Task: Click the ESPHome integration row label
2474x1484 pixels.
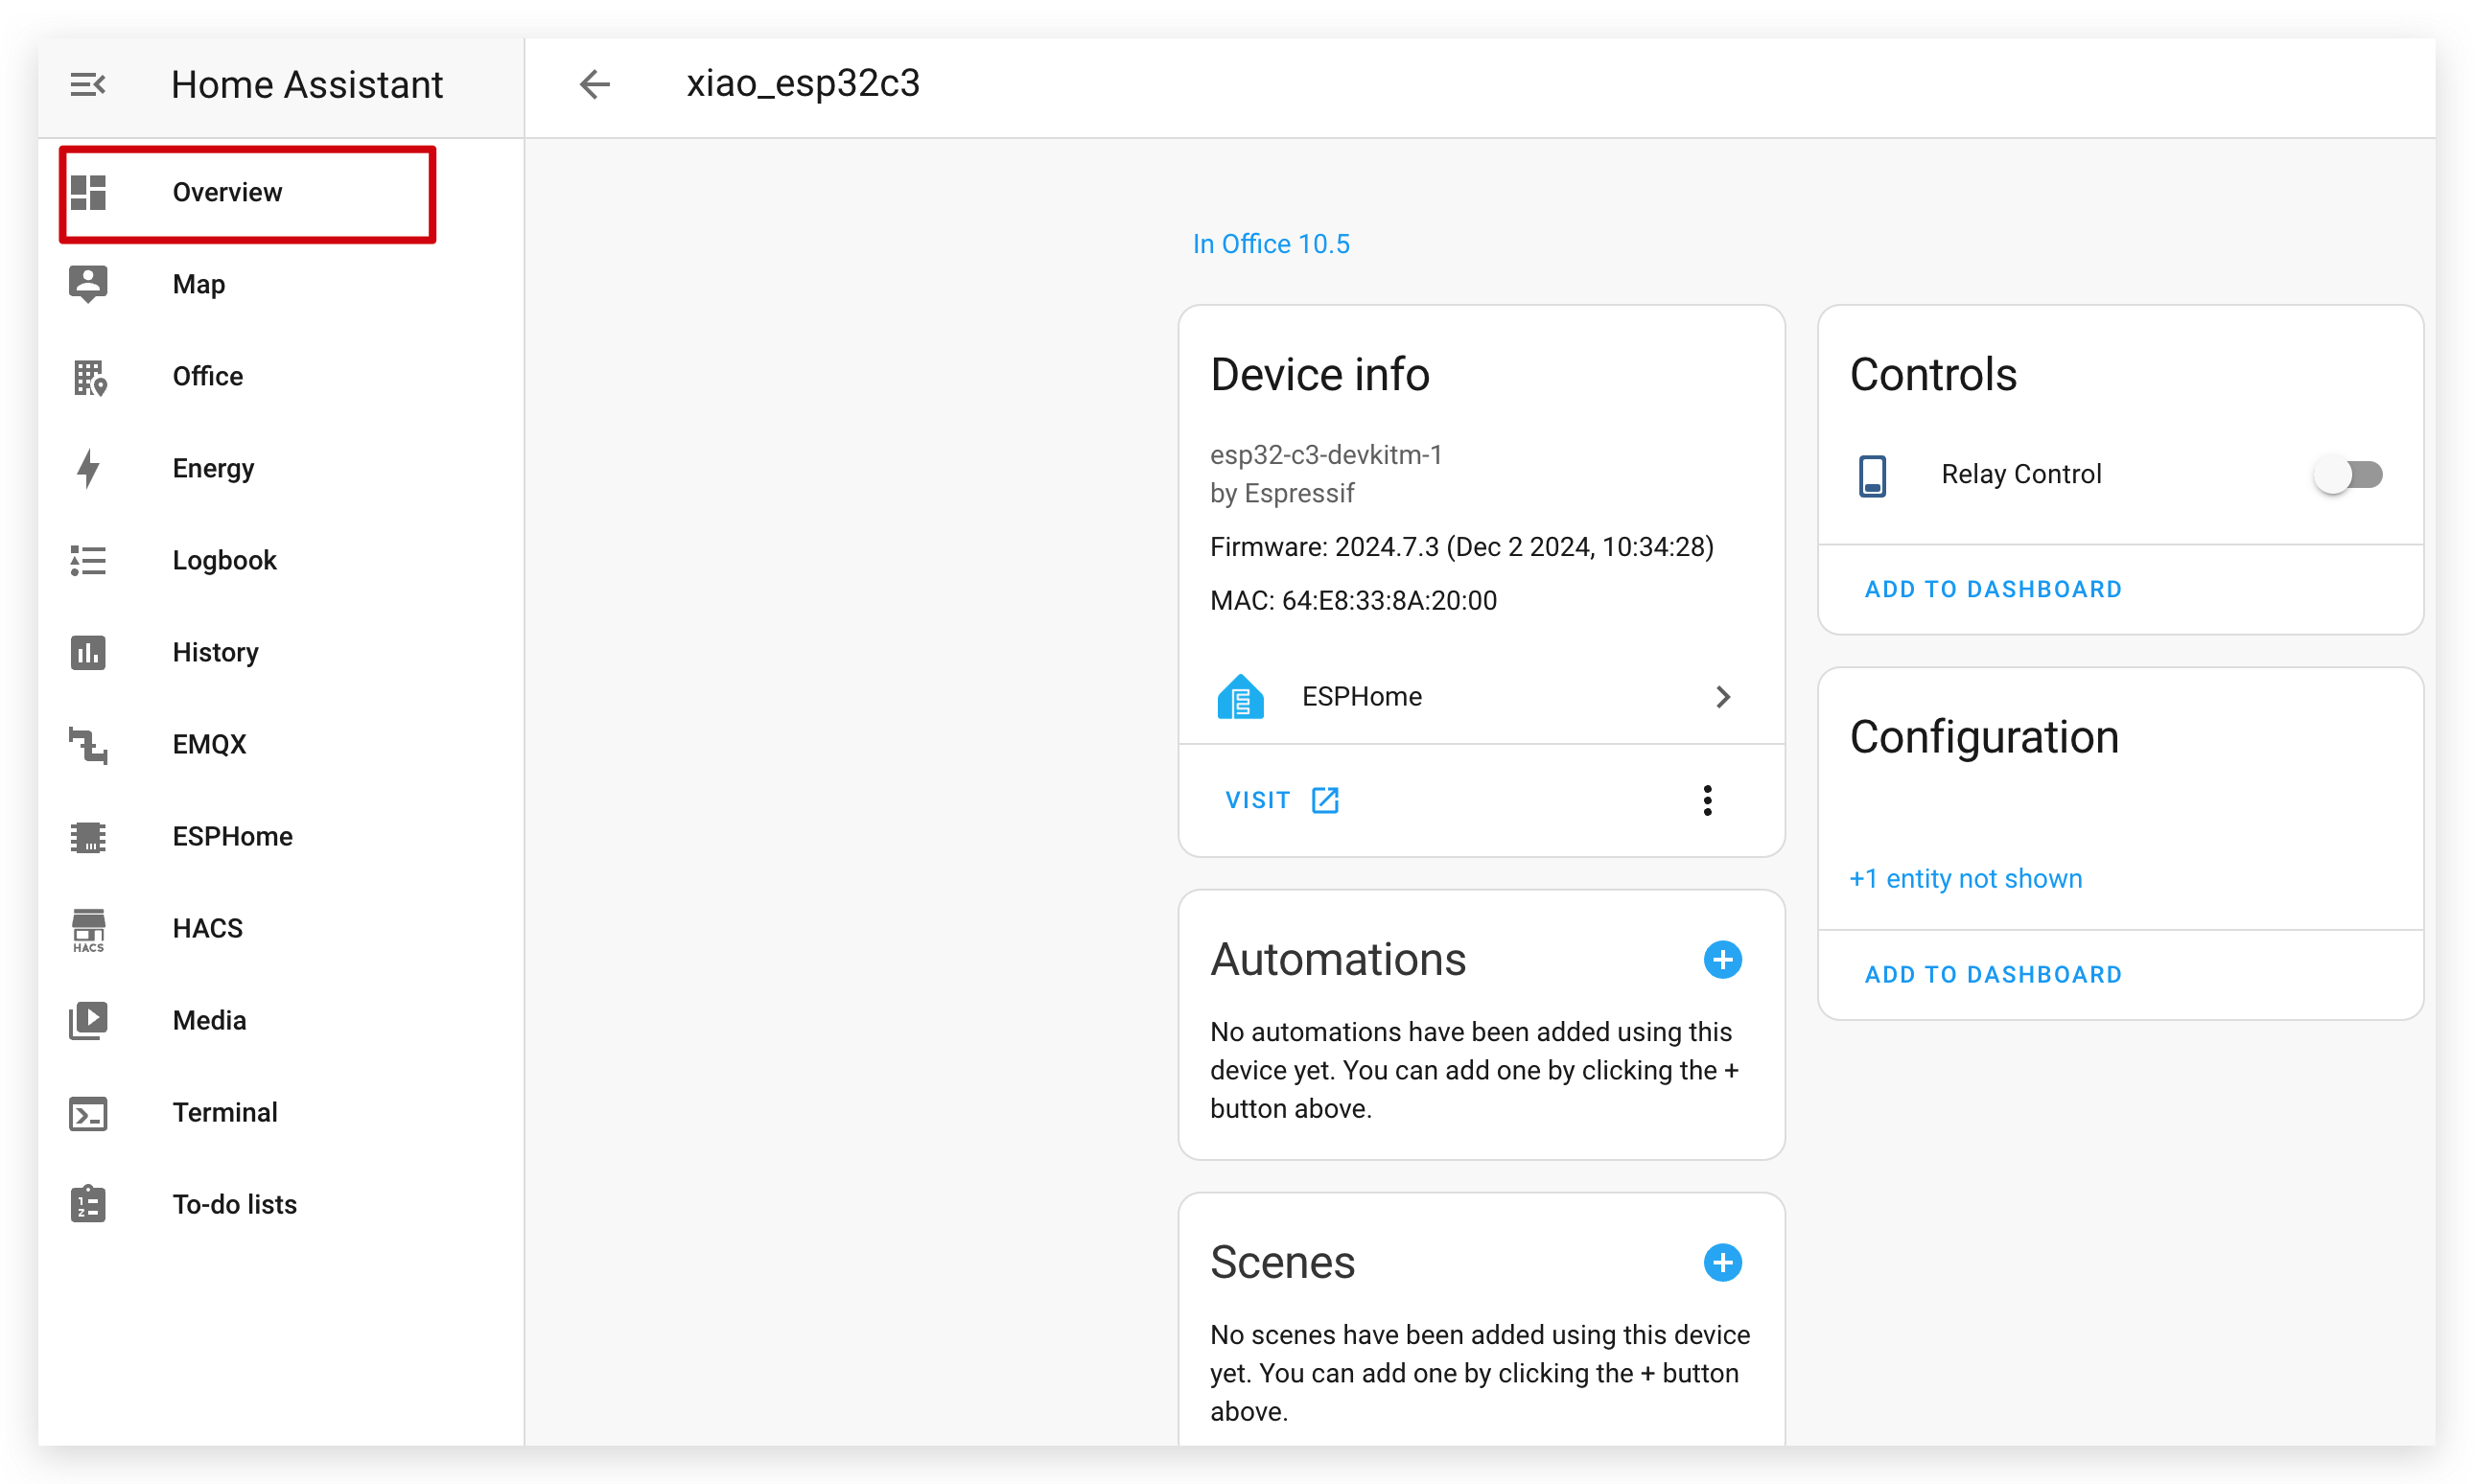Action: (1362, 697)
